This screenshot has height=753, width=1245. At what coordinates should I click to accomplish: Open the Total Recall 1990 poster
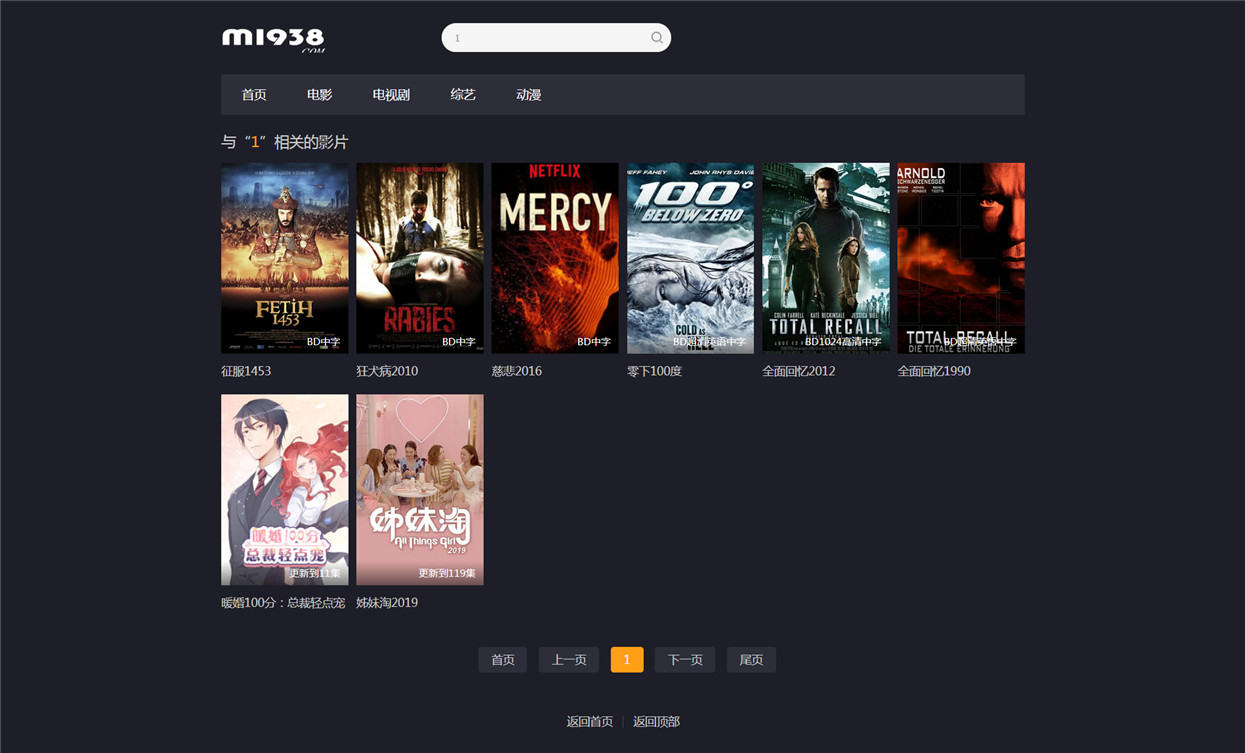click(961, 258)
